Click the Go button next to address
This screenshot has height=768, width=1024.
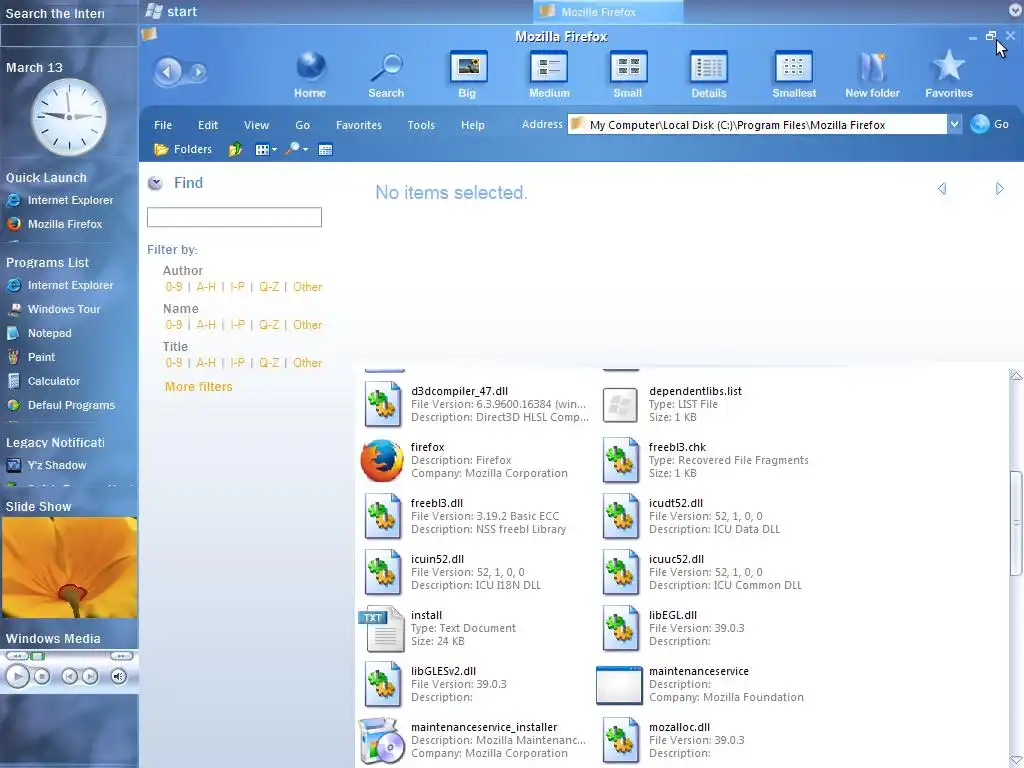(989, 124)
